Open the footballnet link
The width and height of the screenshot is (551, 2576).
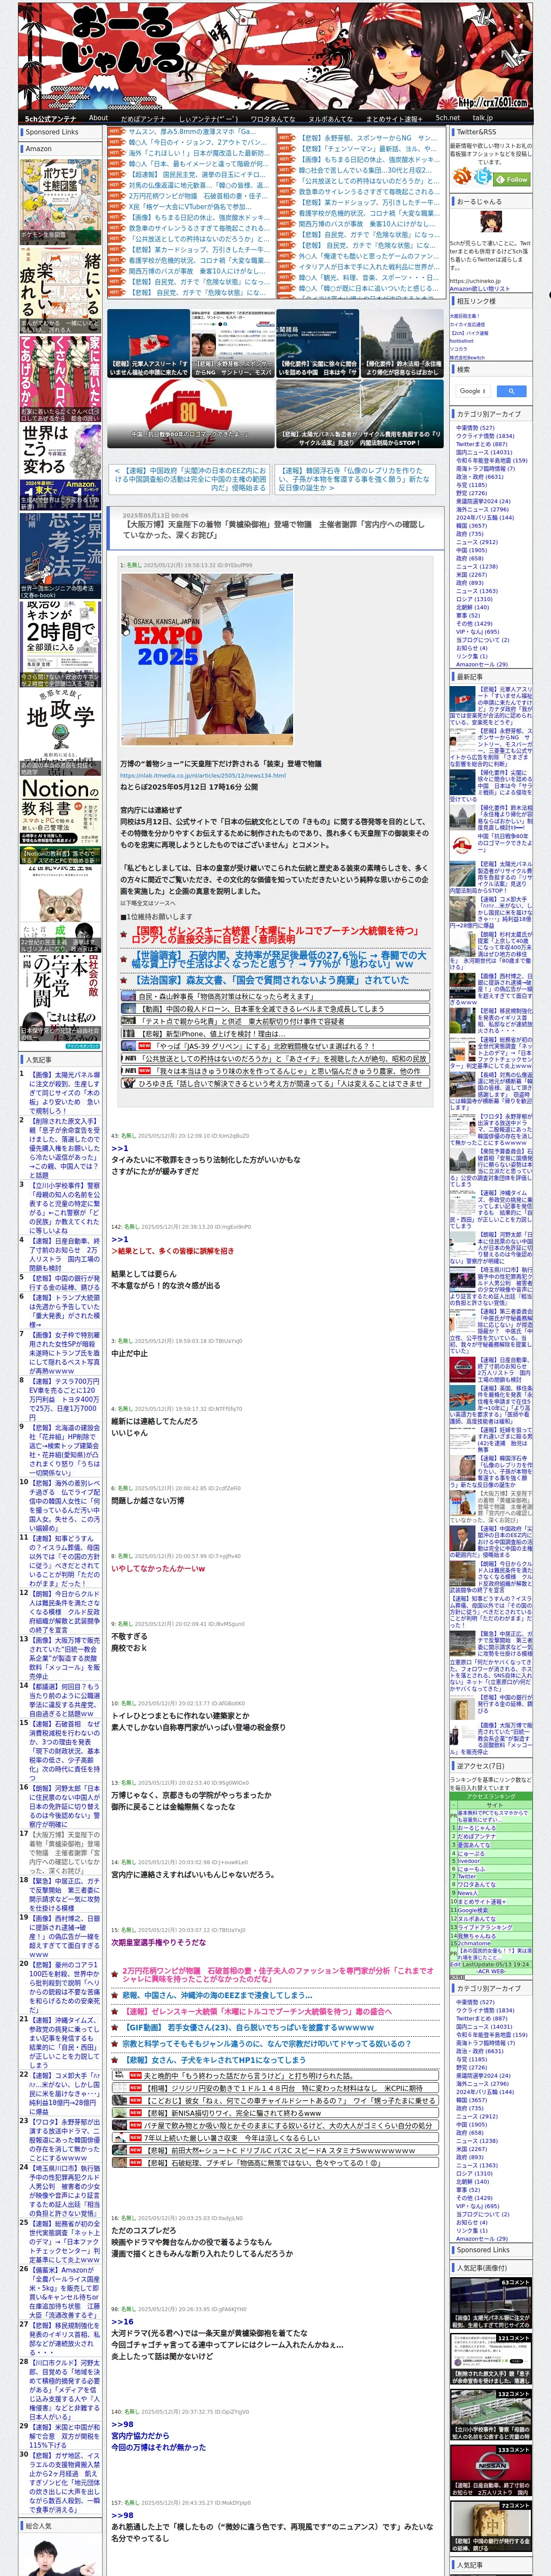(x=462, y=341)
